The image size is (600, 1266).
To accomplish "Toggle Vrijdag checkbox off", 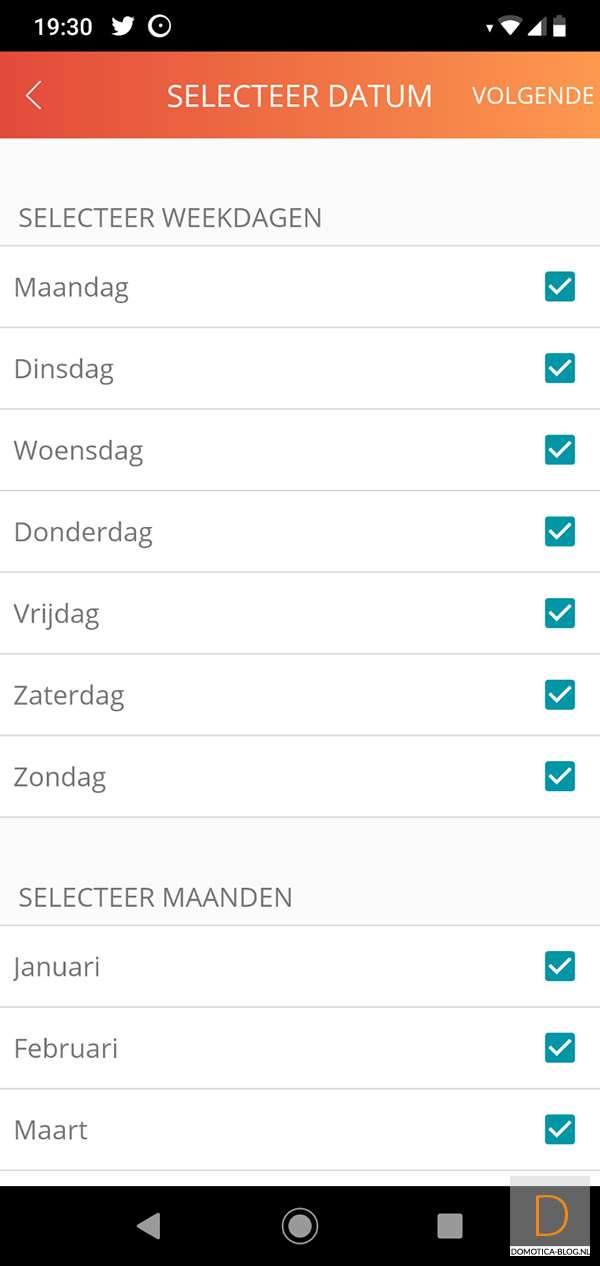I will [560, 613].
